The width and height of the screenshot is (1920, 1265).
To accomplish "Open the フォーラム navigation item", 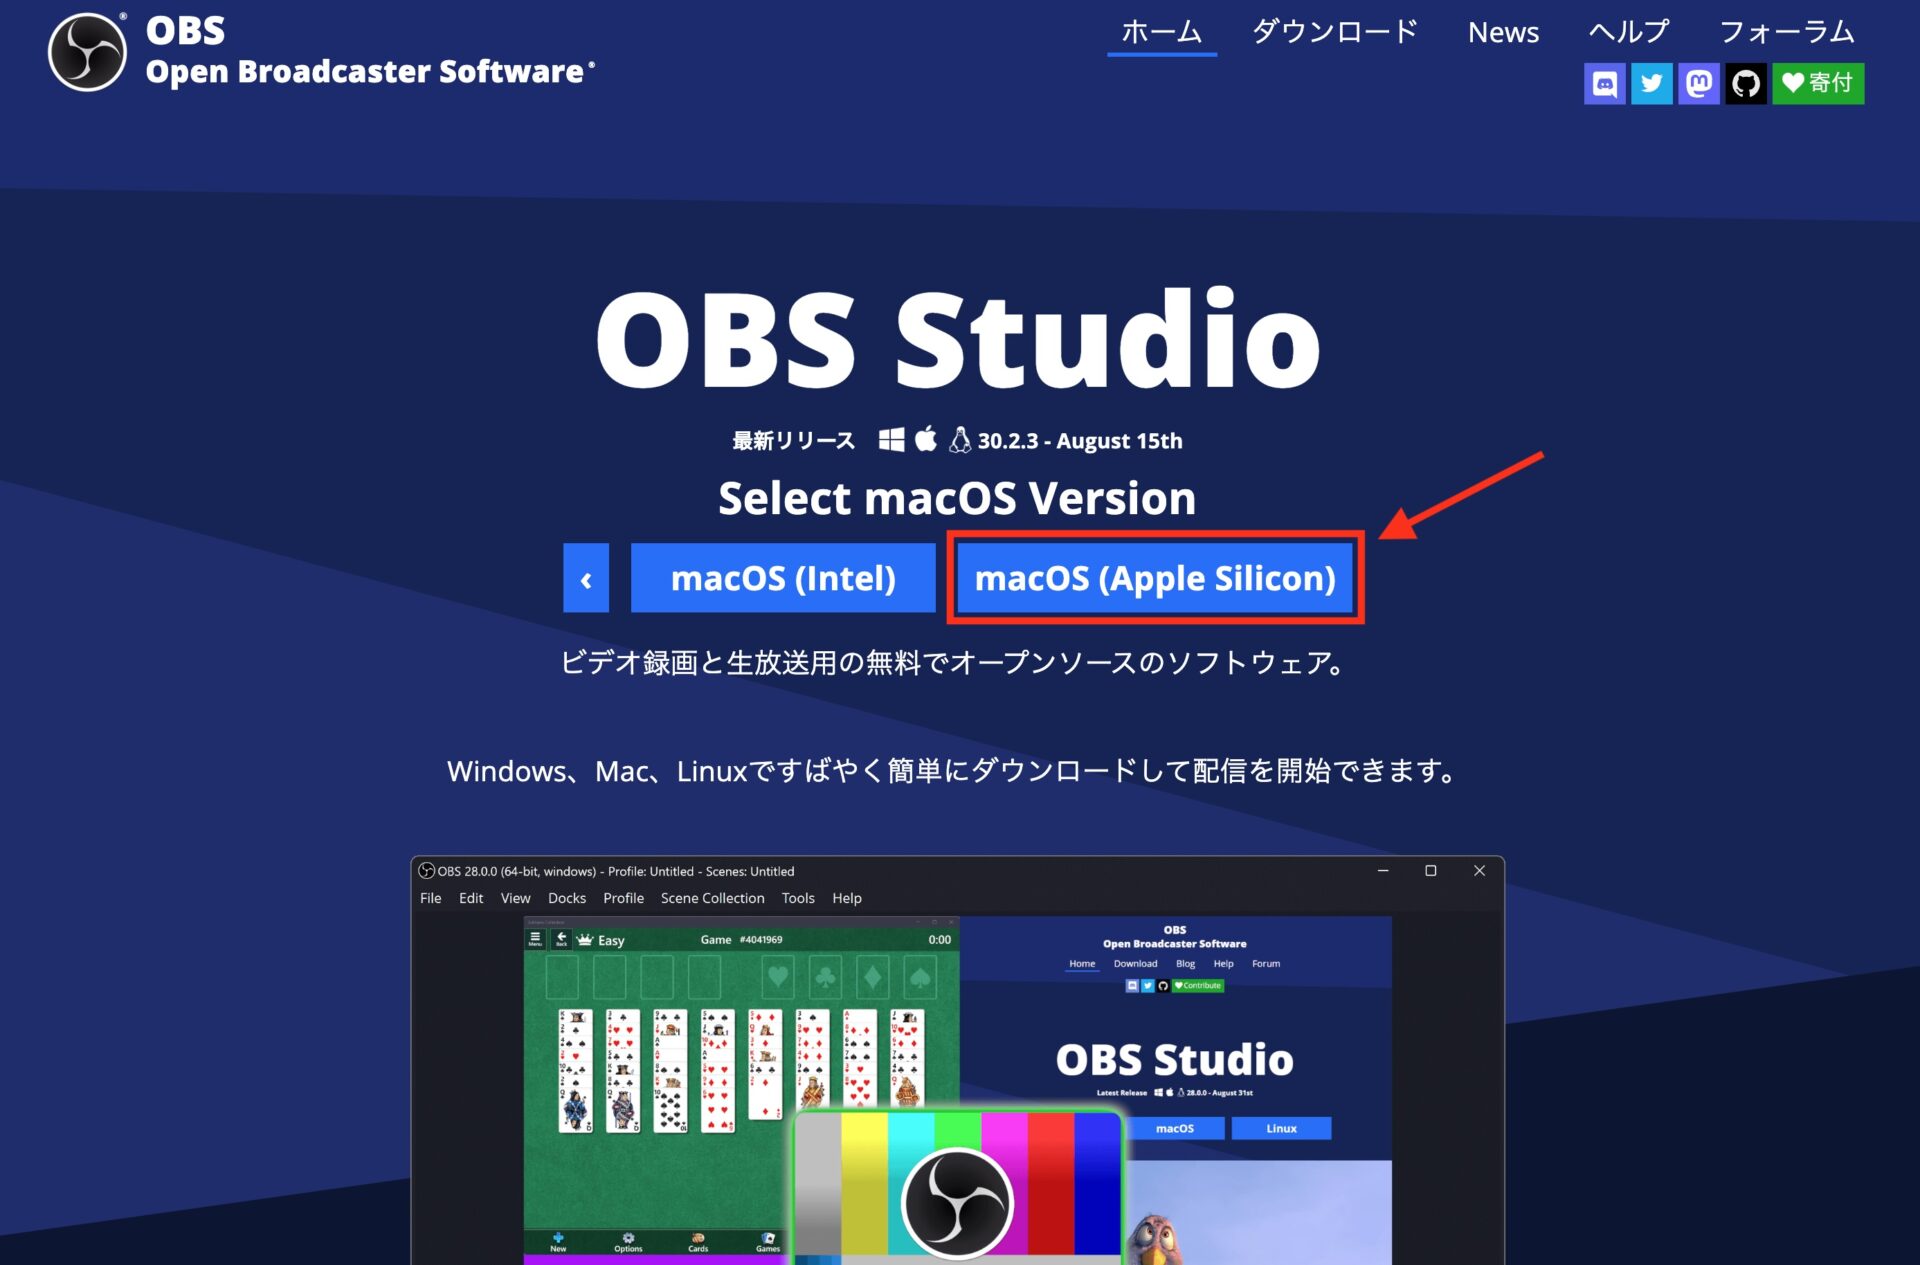I will pyautogui.click(x=1787, y=32).
